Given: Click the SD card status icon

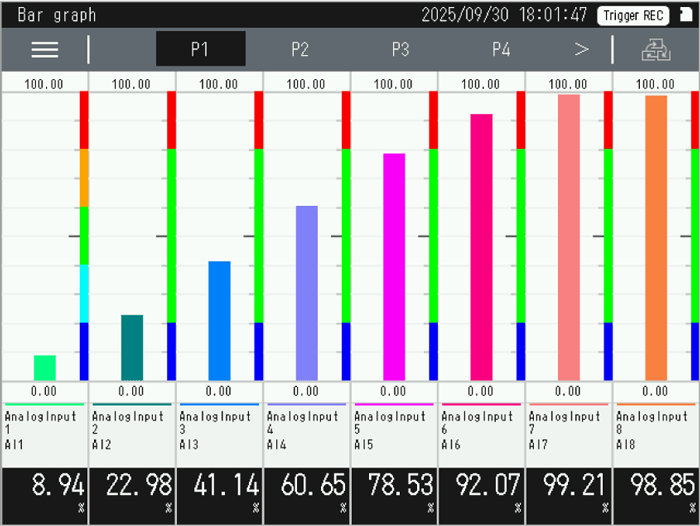Looking at the screenshot, I should point(685,15).
